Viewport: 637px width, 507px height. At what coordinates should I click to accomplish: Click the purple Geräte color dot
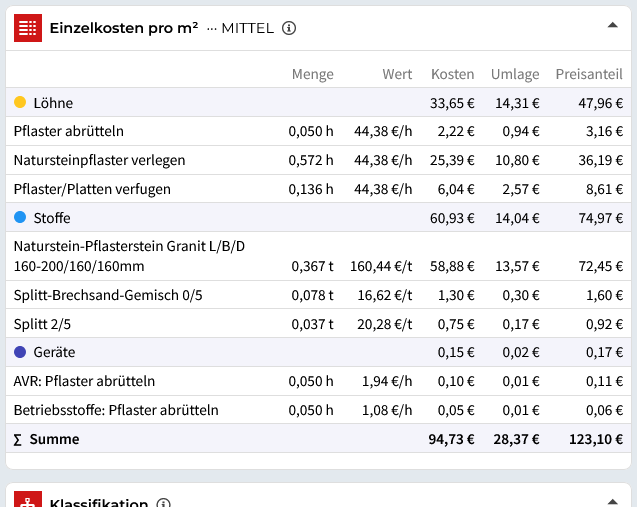(x=20, y=352)
